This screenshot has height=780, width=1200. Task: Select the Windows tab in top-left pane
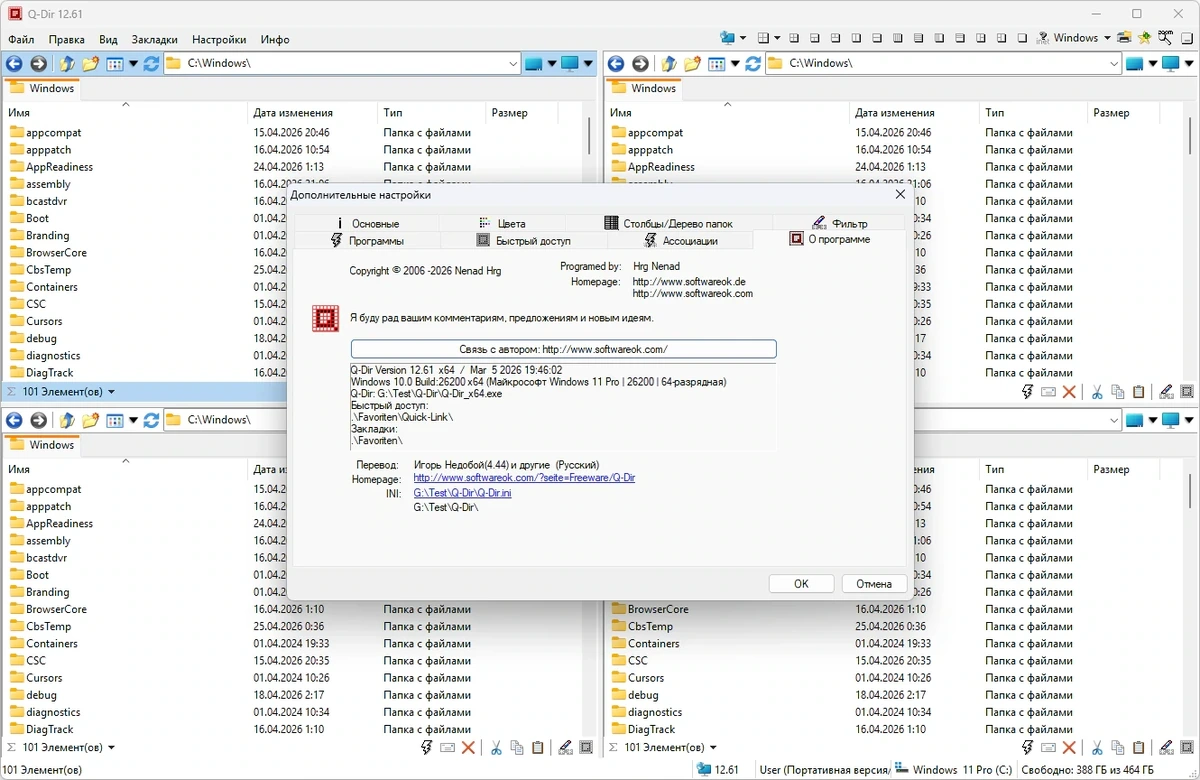(42, 88)
